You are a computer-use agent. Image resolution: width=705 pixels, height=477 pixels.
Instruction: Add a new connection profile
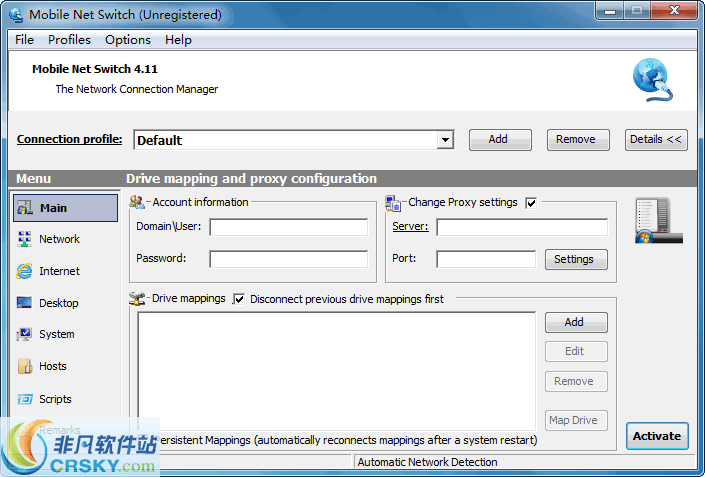click(x=500, y=140)
